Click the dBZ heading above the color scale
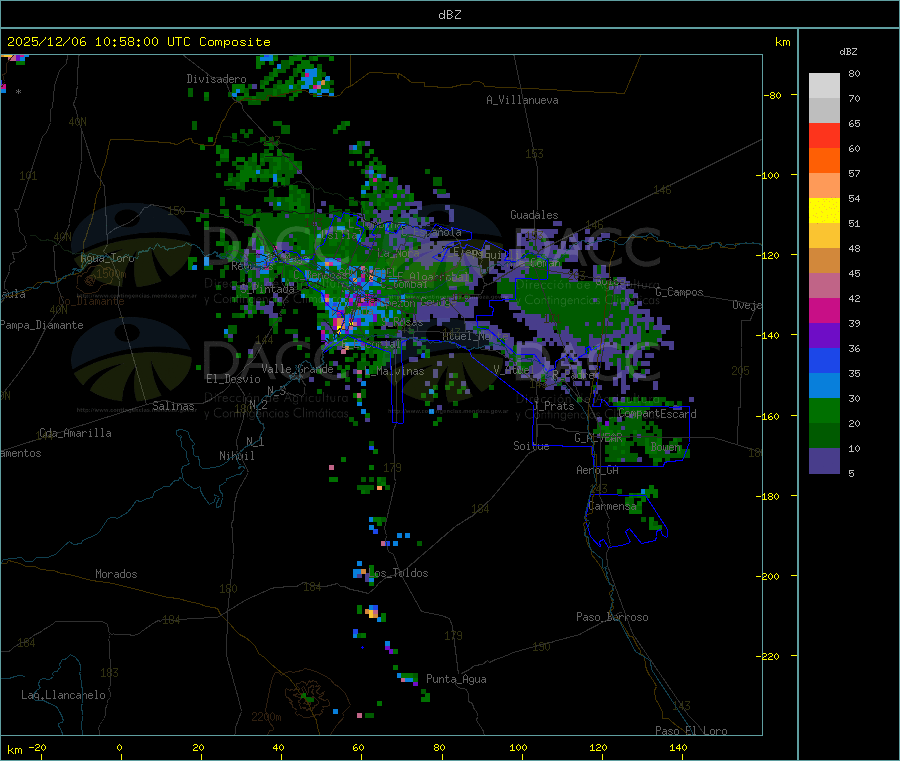Viewport: 900px width, 761px height. coord(848,52)
